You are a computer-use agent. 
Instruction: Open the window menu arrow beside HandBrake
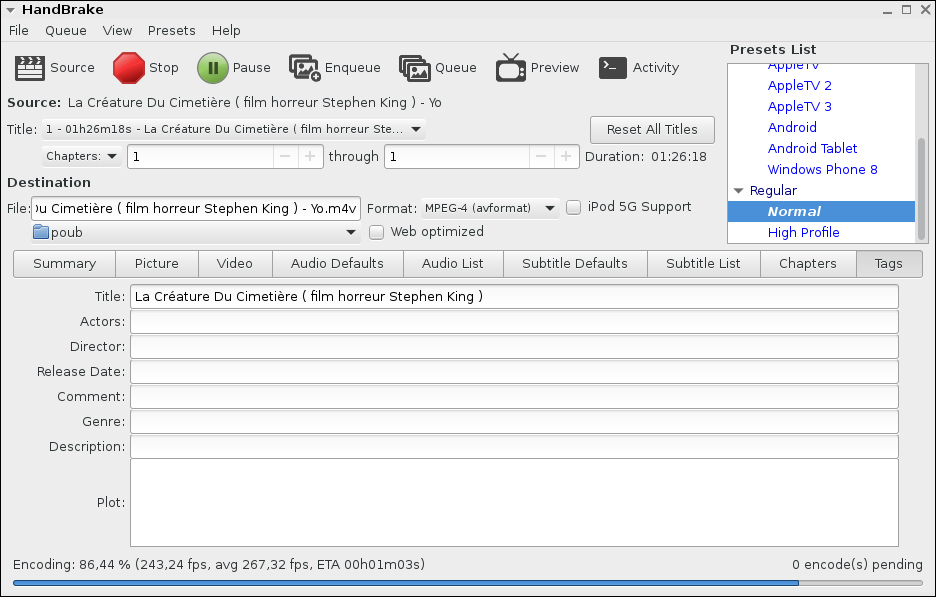tap(10, 10)
